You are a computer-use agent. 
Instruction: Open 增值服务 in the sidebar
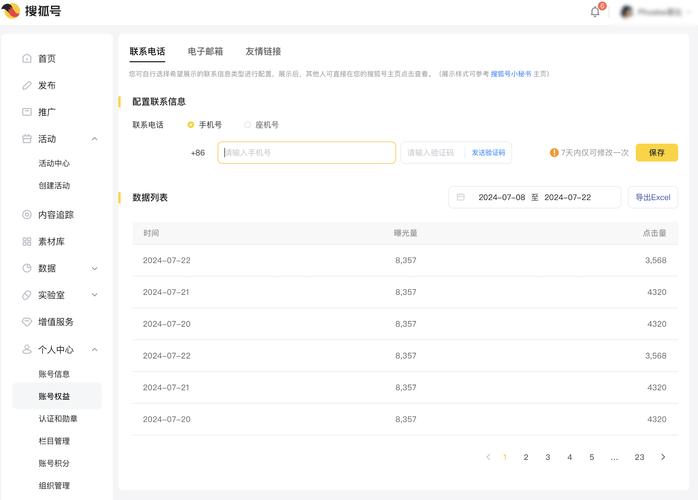(56, 321)
